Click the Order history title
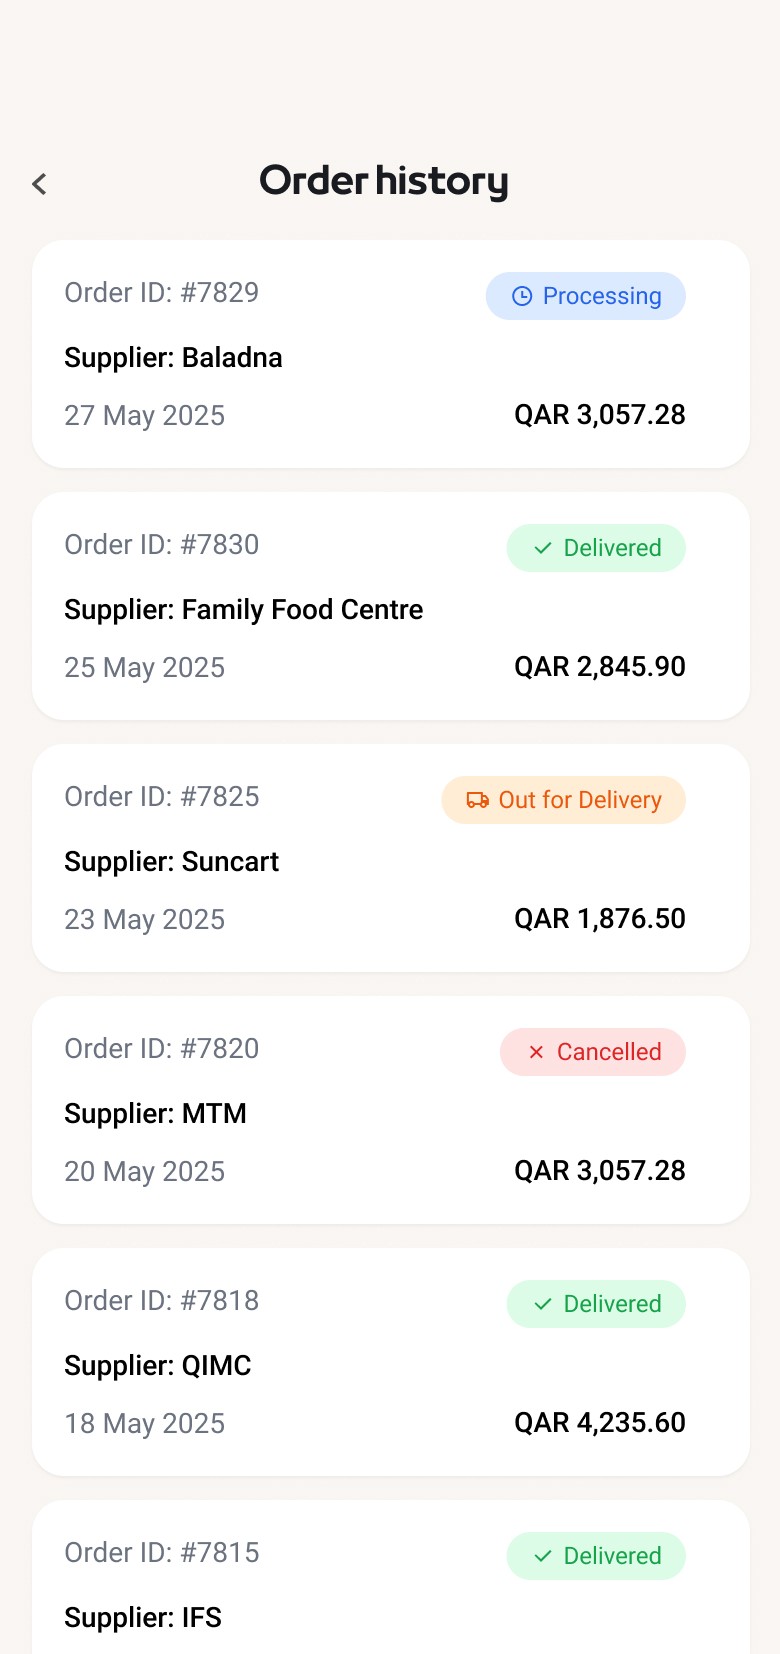The width and height of the screenshot is (780, 1654). [384, 181]
